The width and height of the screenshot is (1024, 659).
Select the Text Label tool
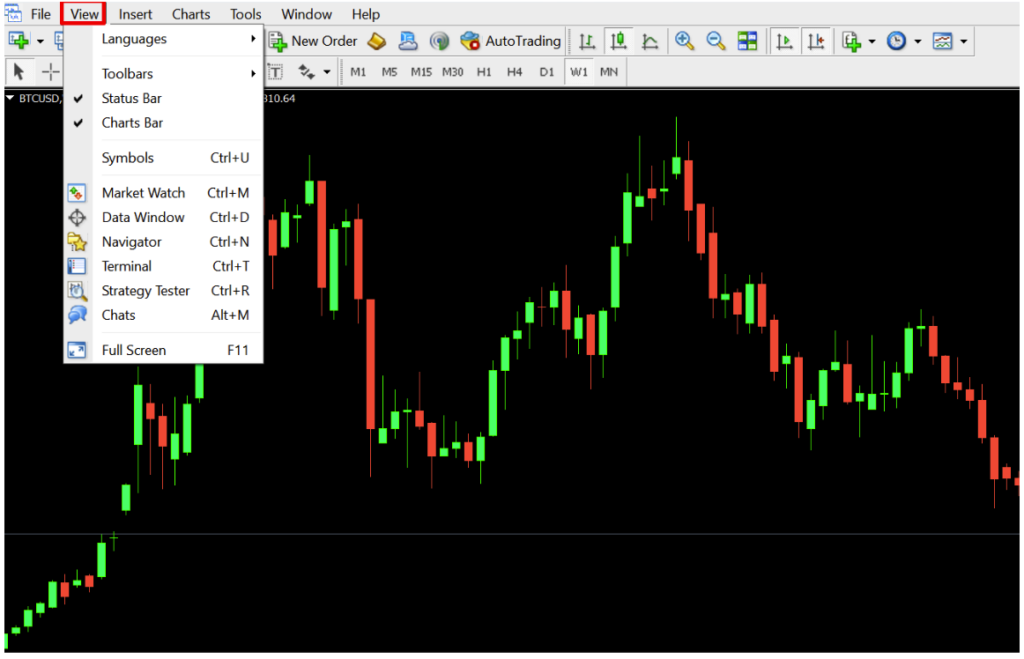coord(276,72)
